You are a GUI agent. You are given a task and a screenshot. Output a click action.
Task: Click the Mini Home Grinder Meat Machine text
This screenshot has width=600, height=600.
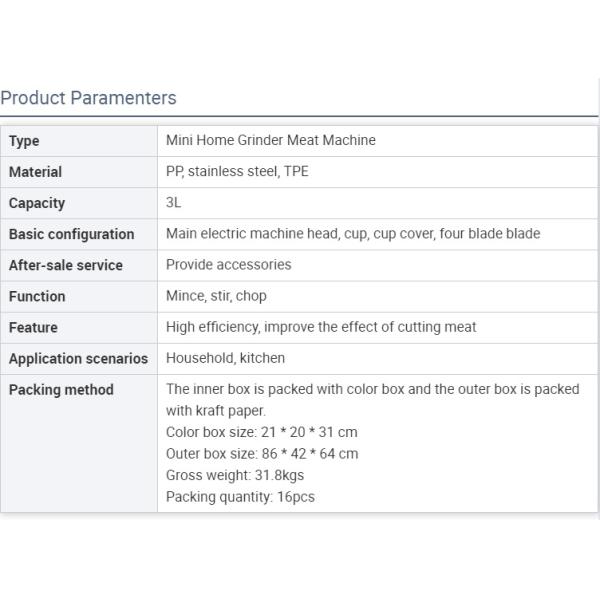(270, 141)
